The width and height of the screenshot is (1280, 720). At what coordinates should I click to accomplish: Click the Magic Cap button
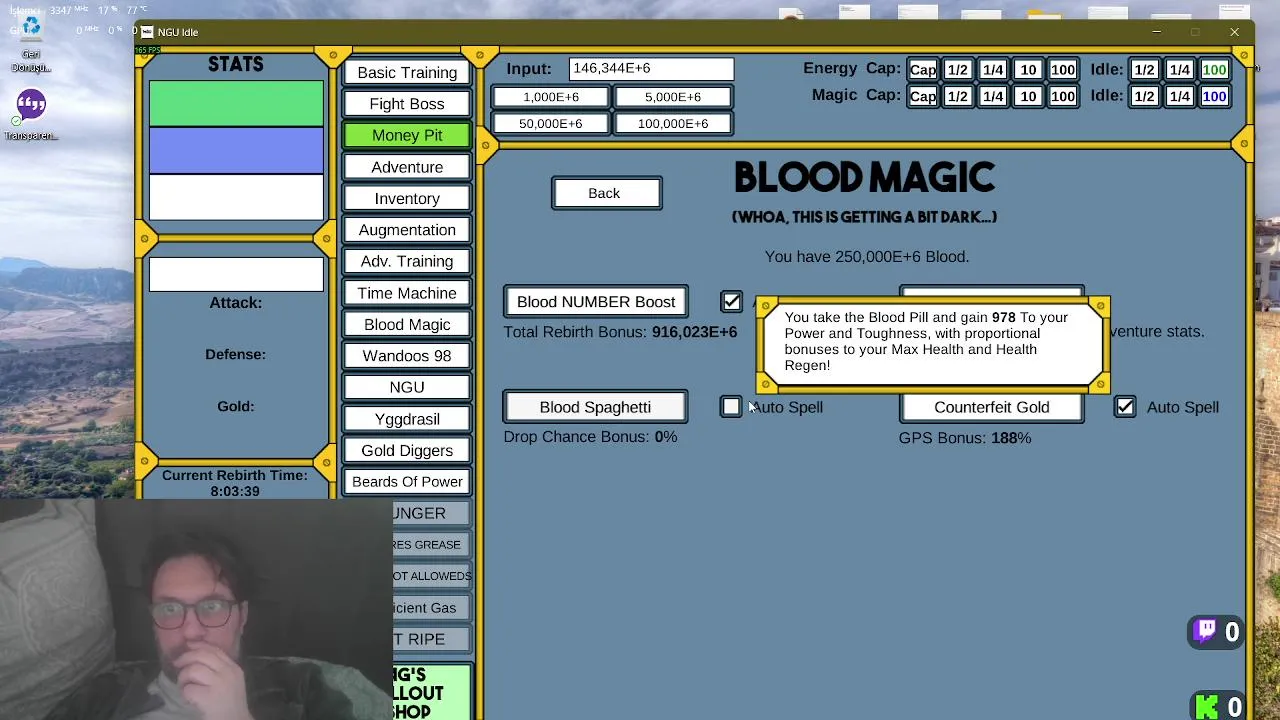(x=923, y=96)
